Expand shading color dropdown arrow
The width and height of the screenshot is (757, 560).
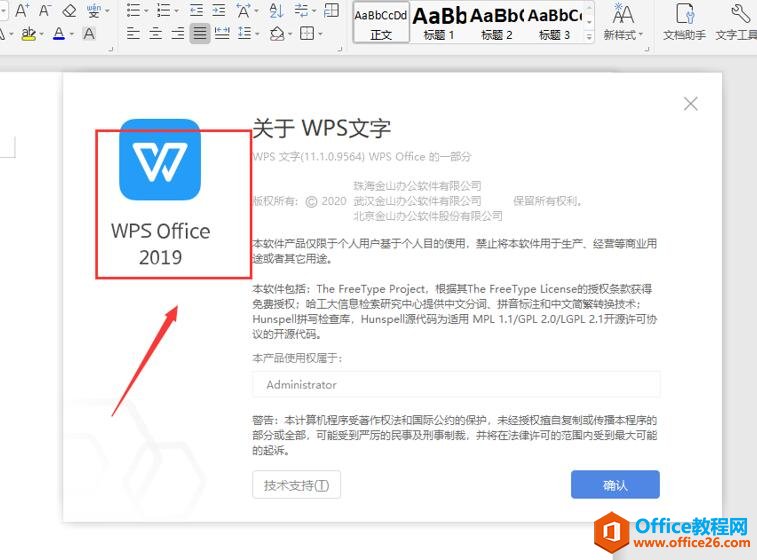290,34
